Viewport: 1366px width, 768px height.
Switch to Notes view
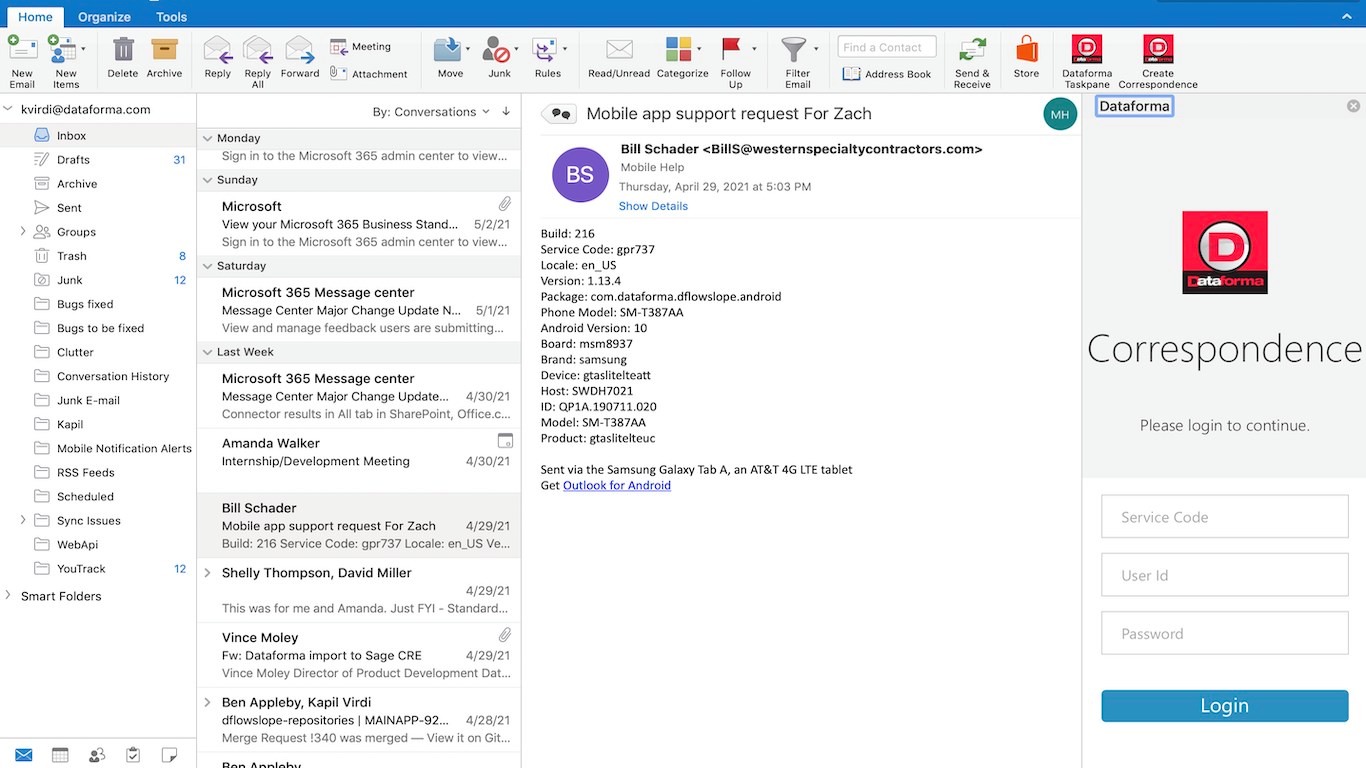pos(169,755)
